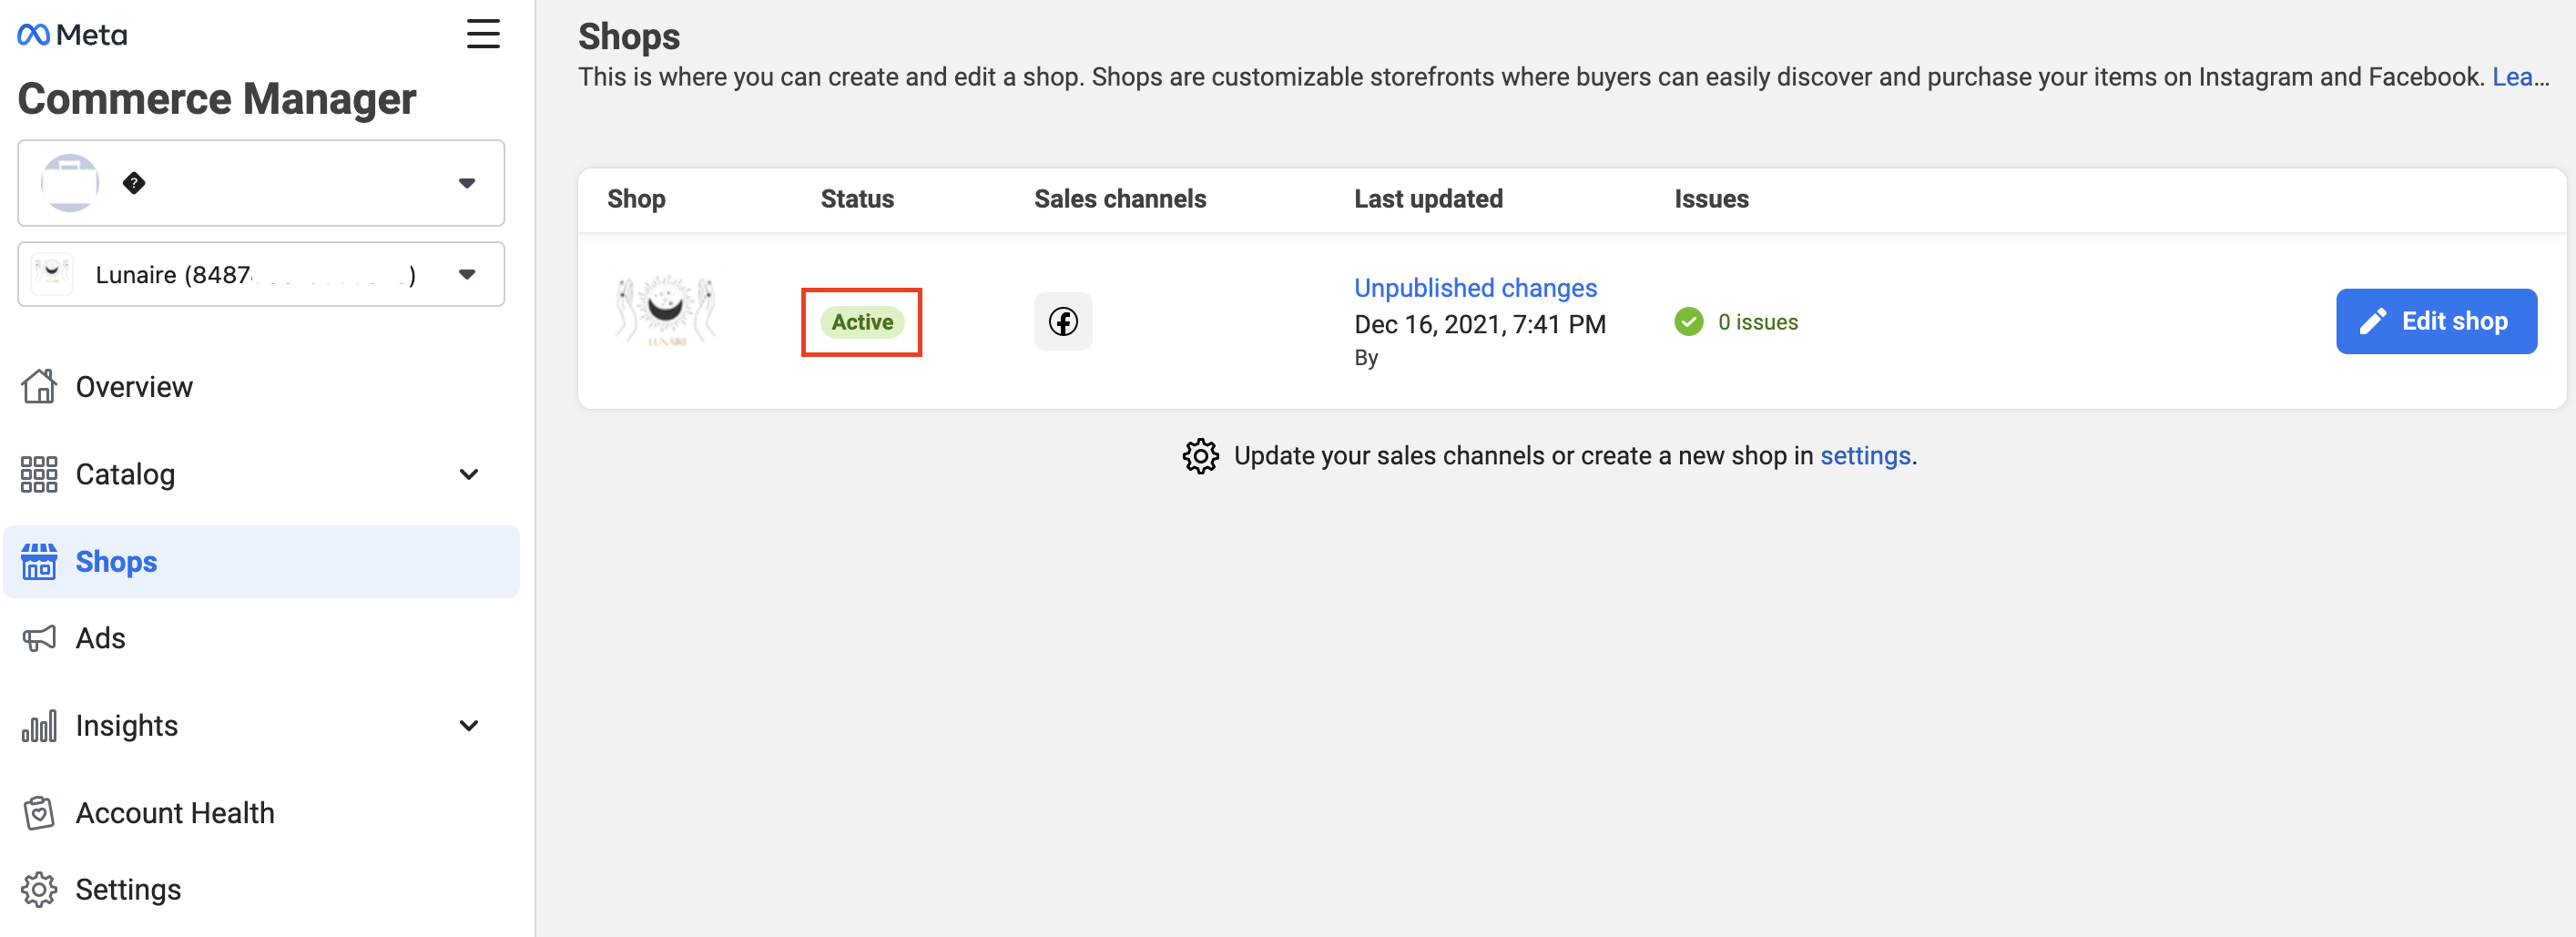Open the Unpublished changes link
Viewport: 2576px width, 937px height.
click(x=1475, y=288)
